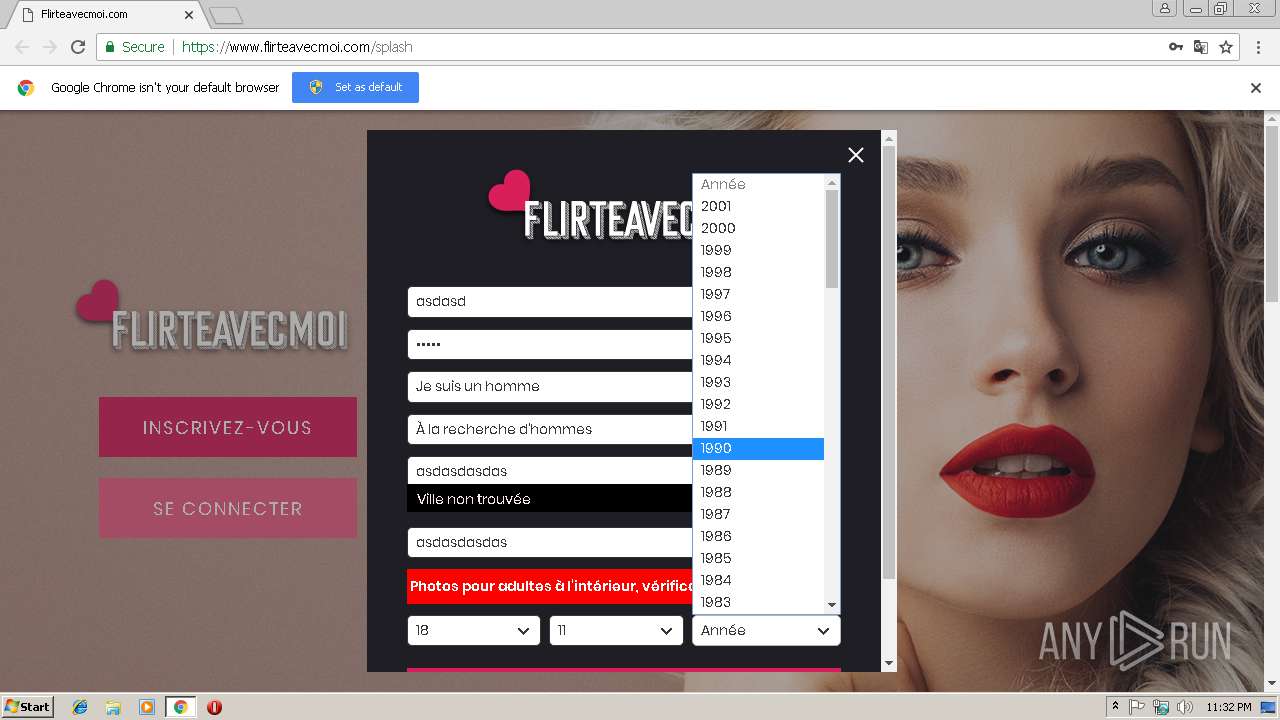Click the popup scrollbar thumb

tap(889, 363)
